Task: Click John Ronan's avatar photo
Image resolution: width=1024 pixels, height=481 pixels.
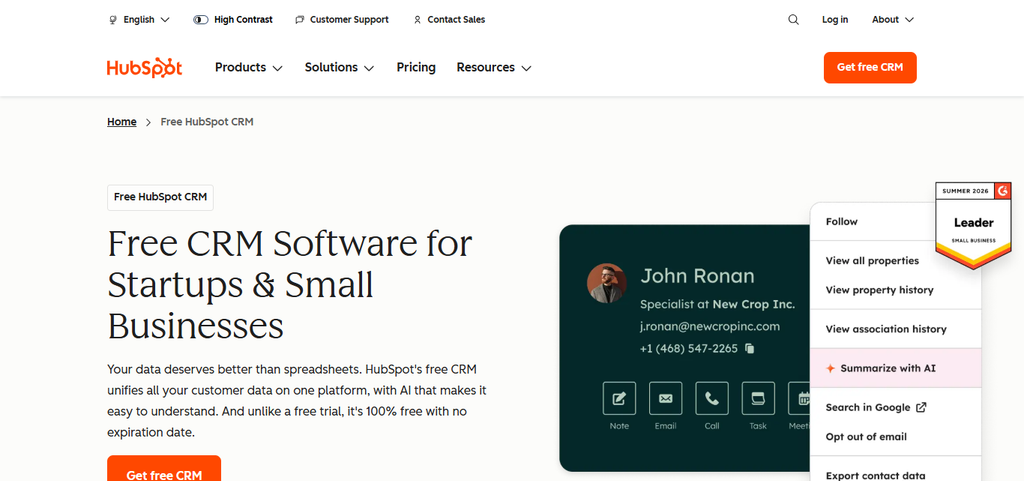Action: [607, 283]
